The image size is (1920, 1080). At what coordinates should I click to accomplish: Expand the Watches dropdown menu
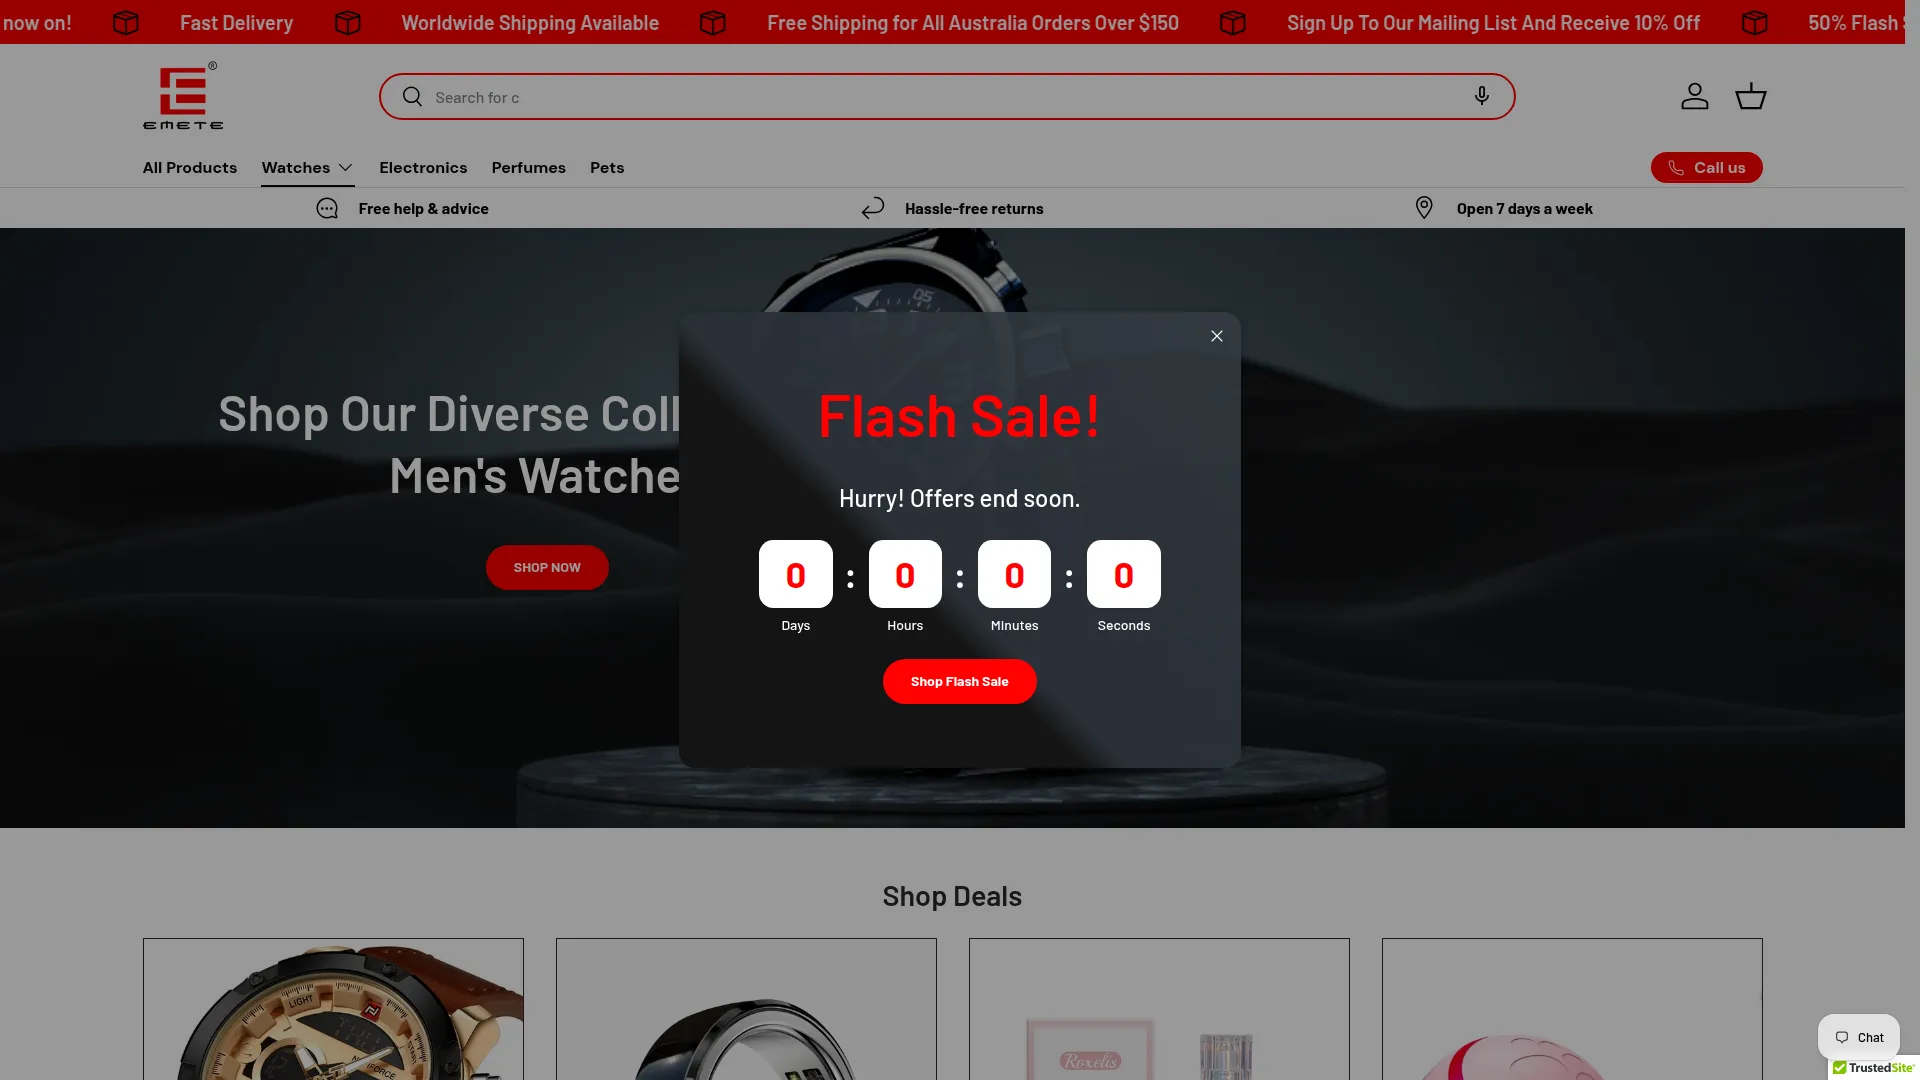click(307, 167)
